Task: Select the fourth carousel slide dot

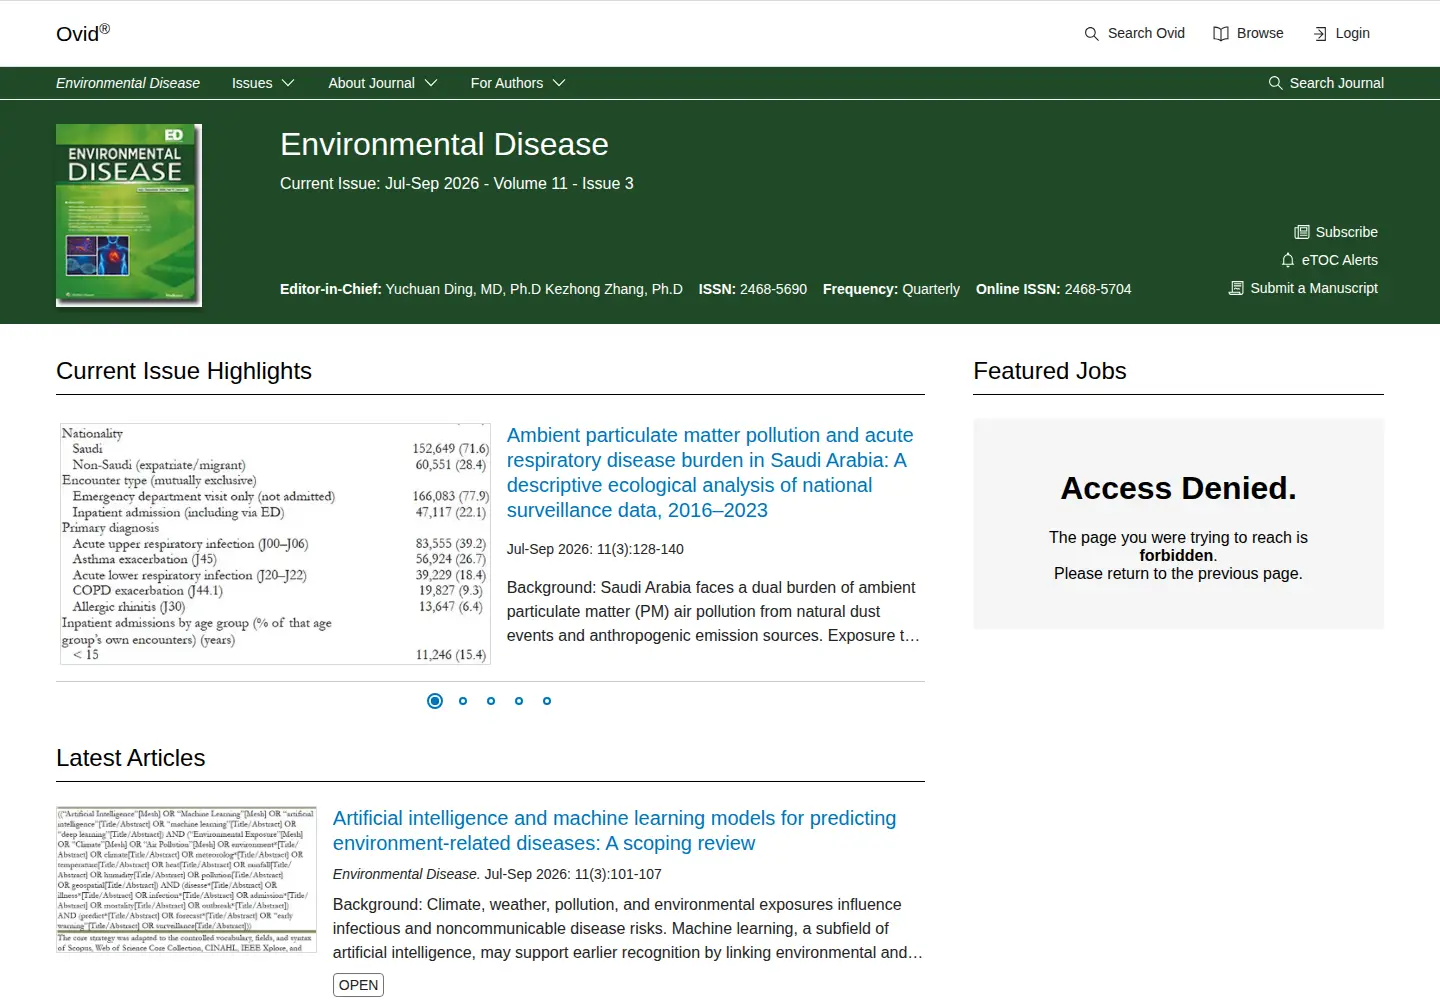Action: coord(519,701)
